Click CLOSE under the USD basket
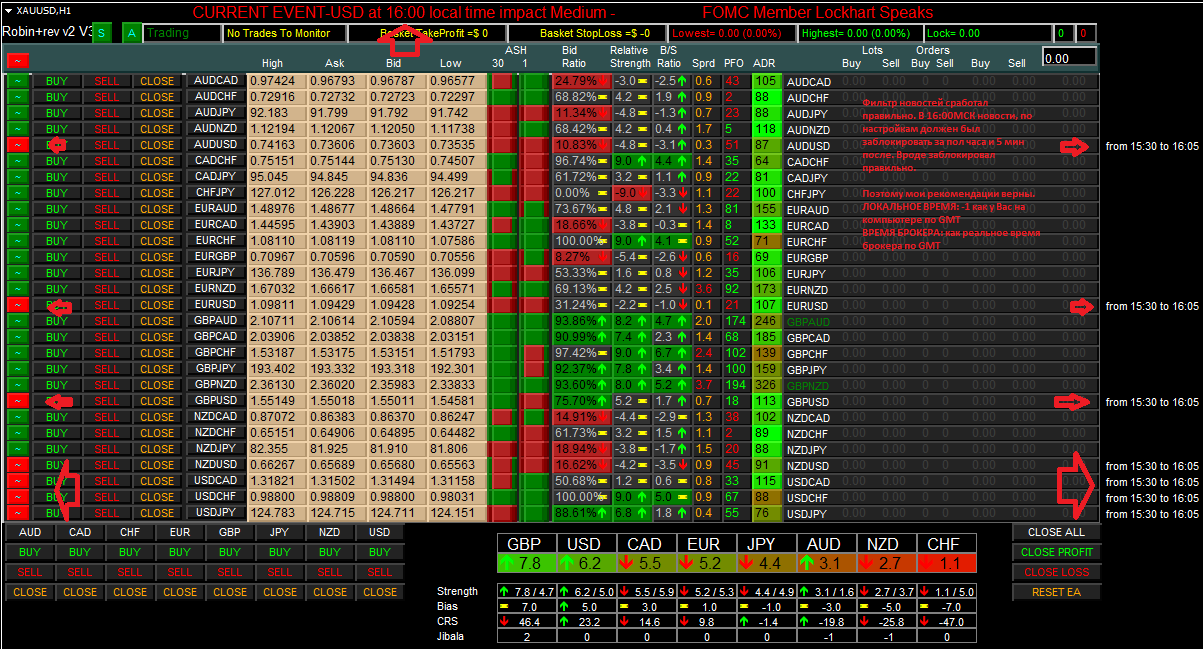 [380, 592]
